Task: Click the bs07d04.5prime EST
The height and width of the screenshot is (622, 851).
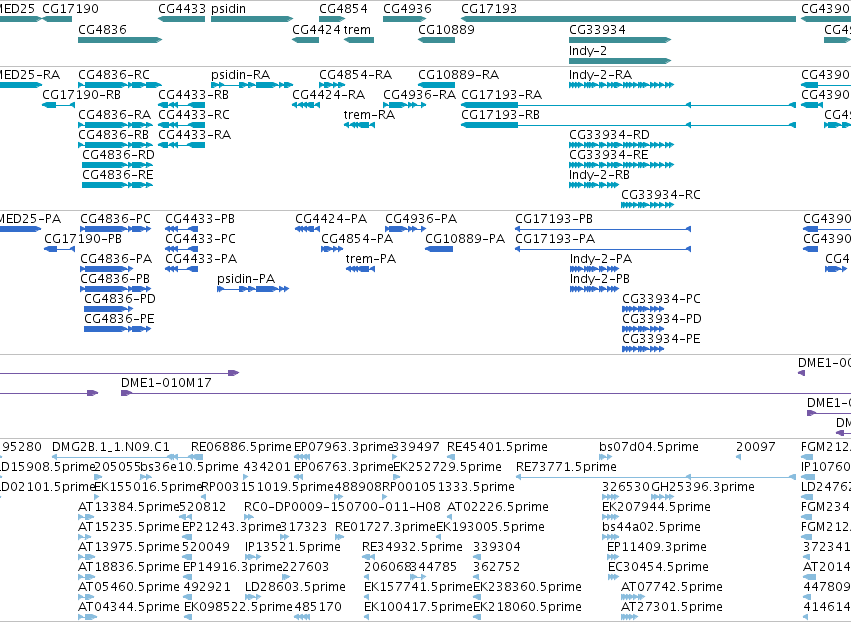Action: [606, 457]
